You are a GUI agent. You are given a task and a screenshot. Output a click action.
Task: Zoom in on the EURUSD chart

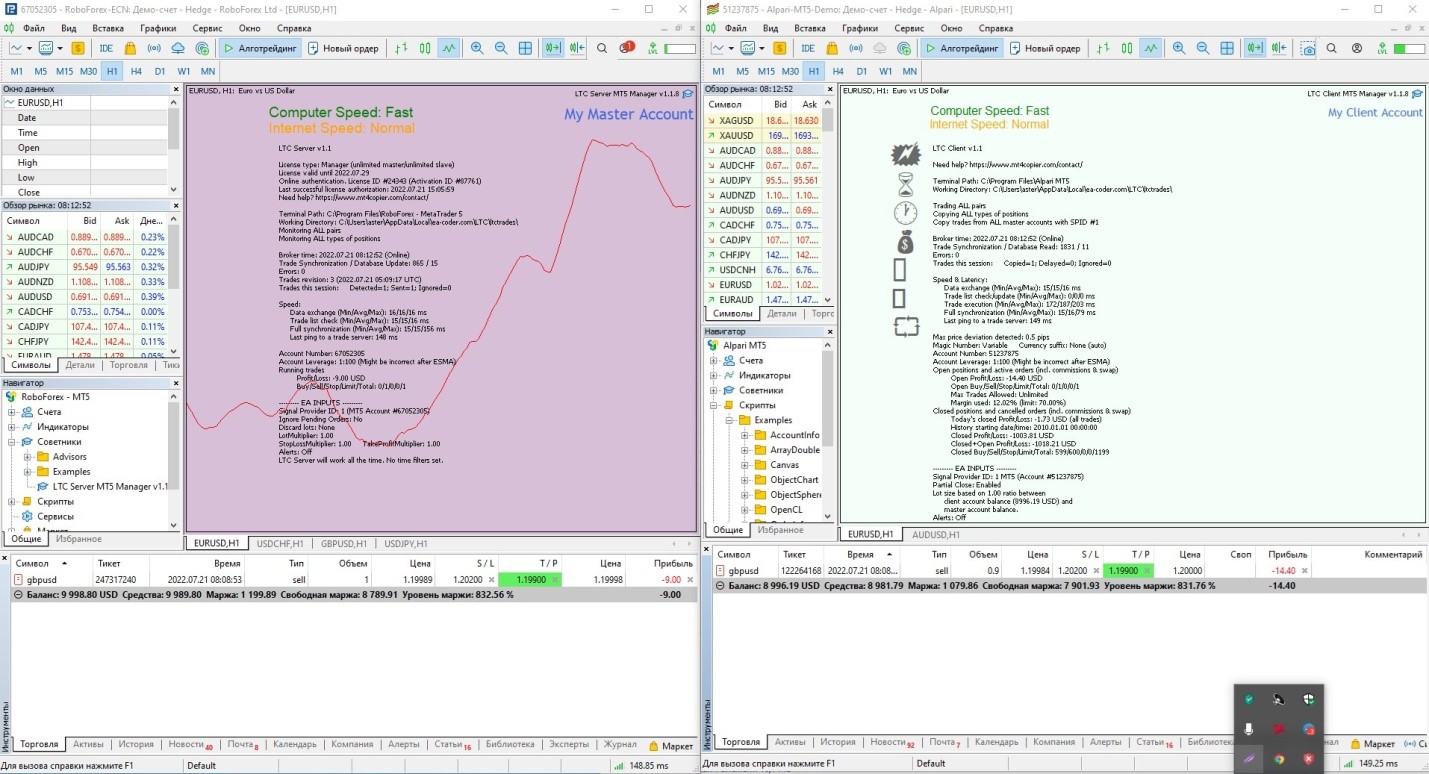tap(476, 47)
